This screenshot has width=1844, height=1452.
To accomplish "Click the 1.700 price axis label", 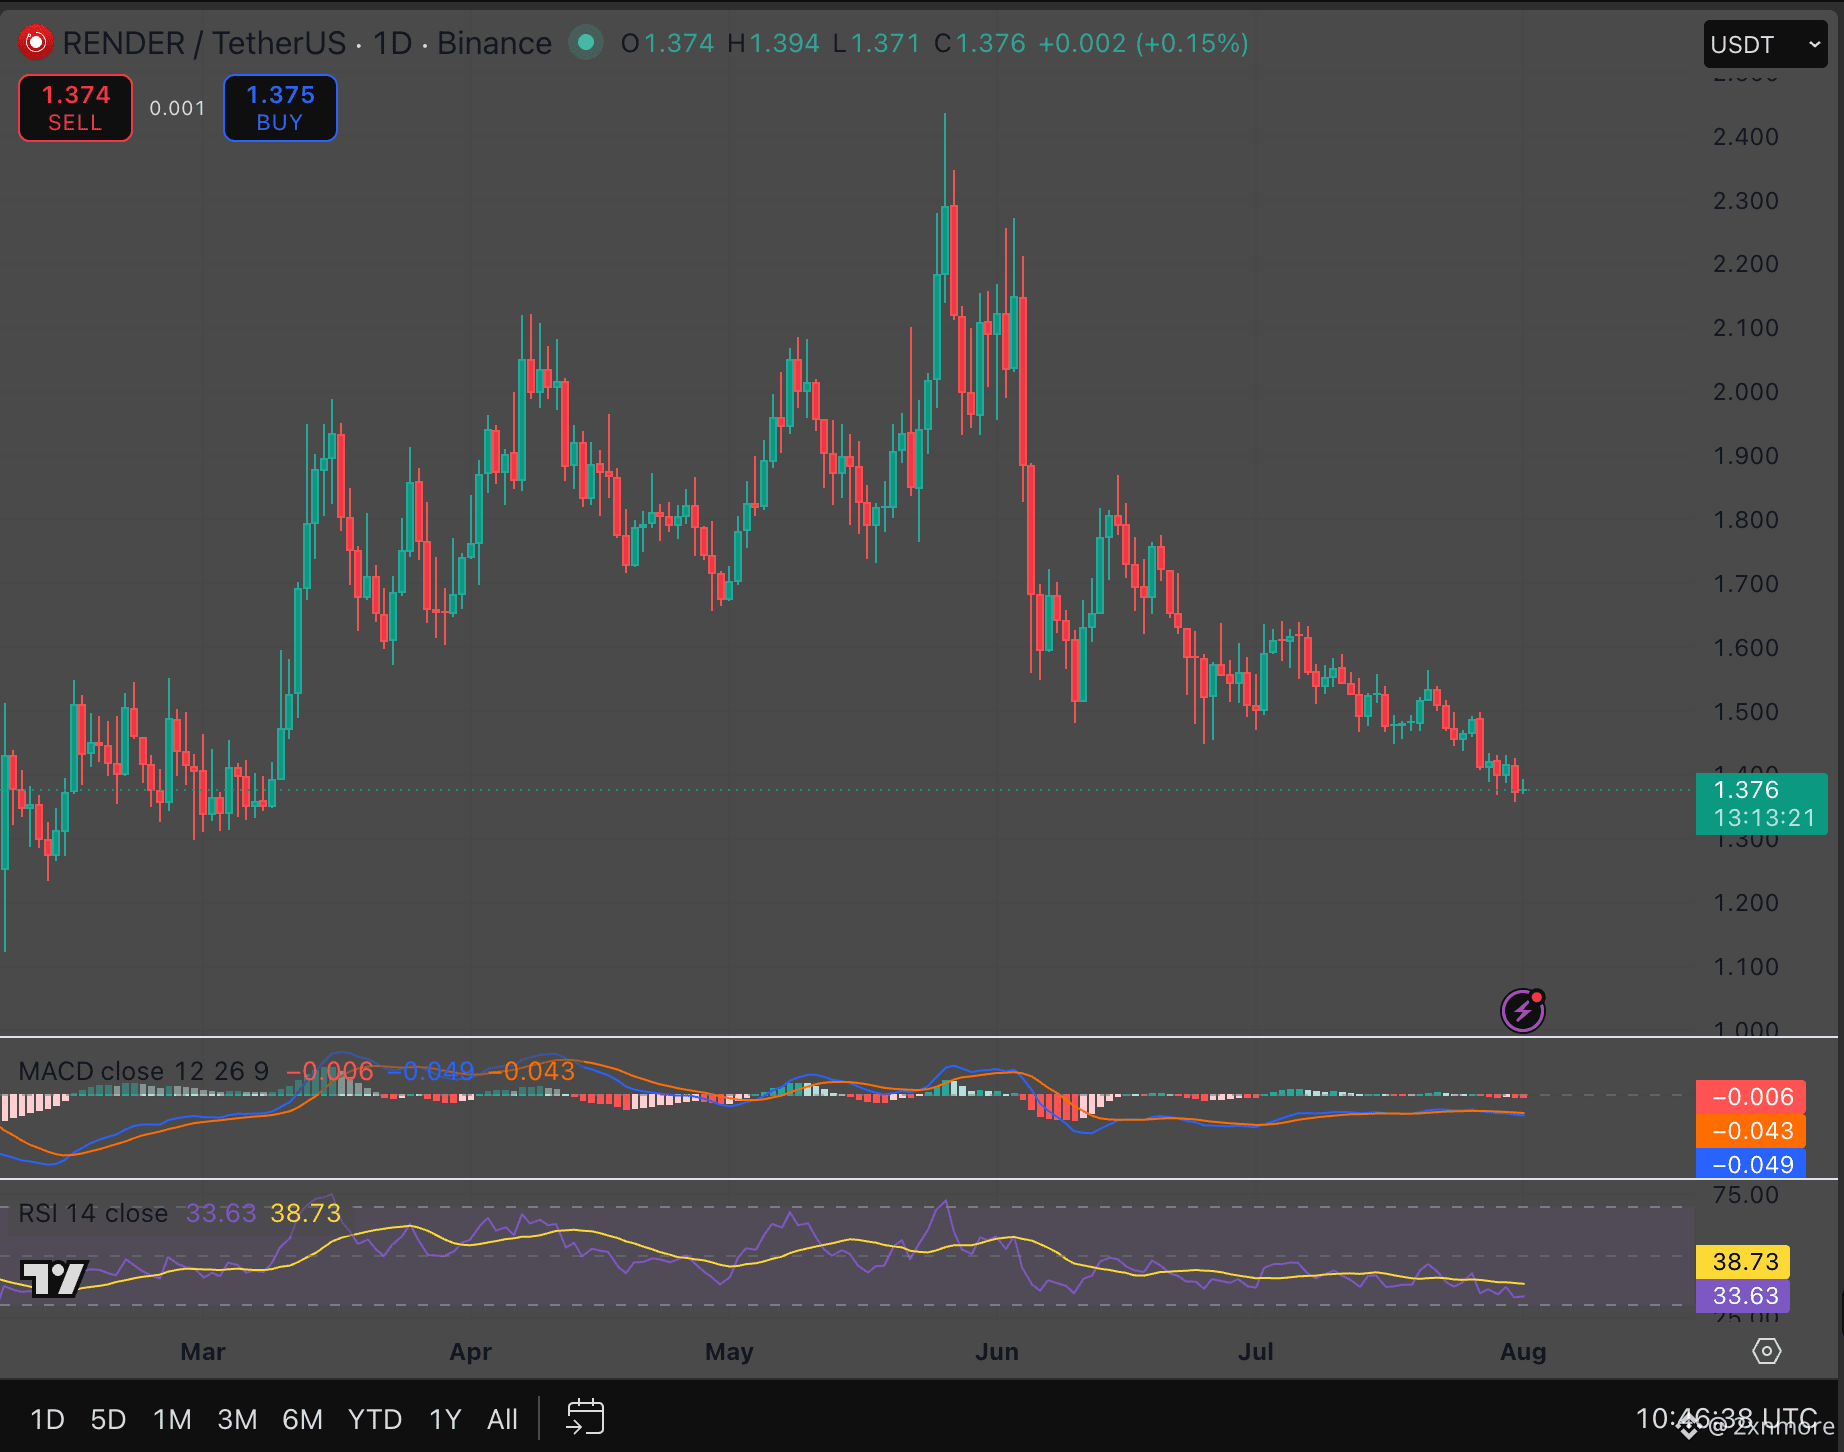I will (1746, 584).
